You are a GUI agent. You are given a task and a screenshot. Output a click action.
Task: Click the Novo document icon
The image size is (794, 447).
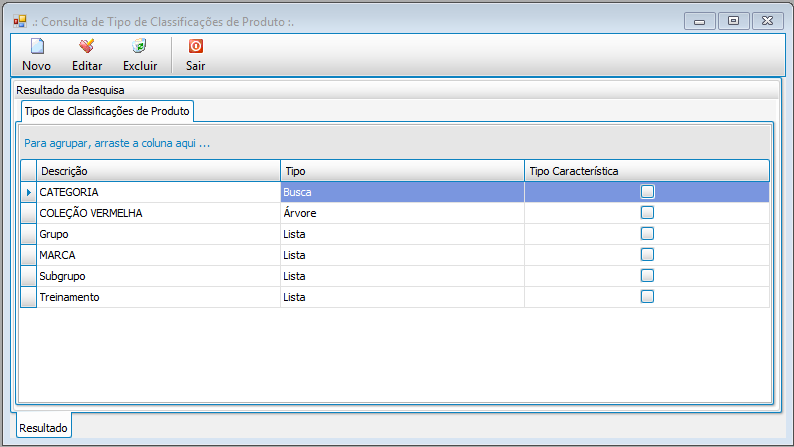click(37, 46)
